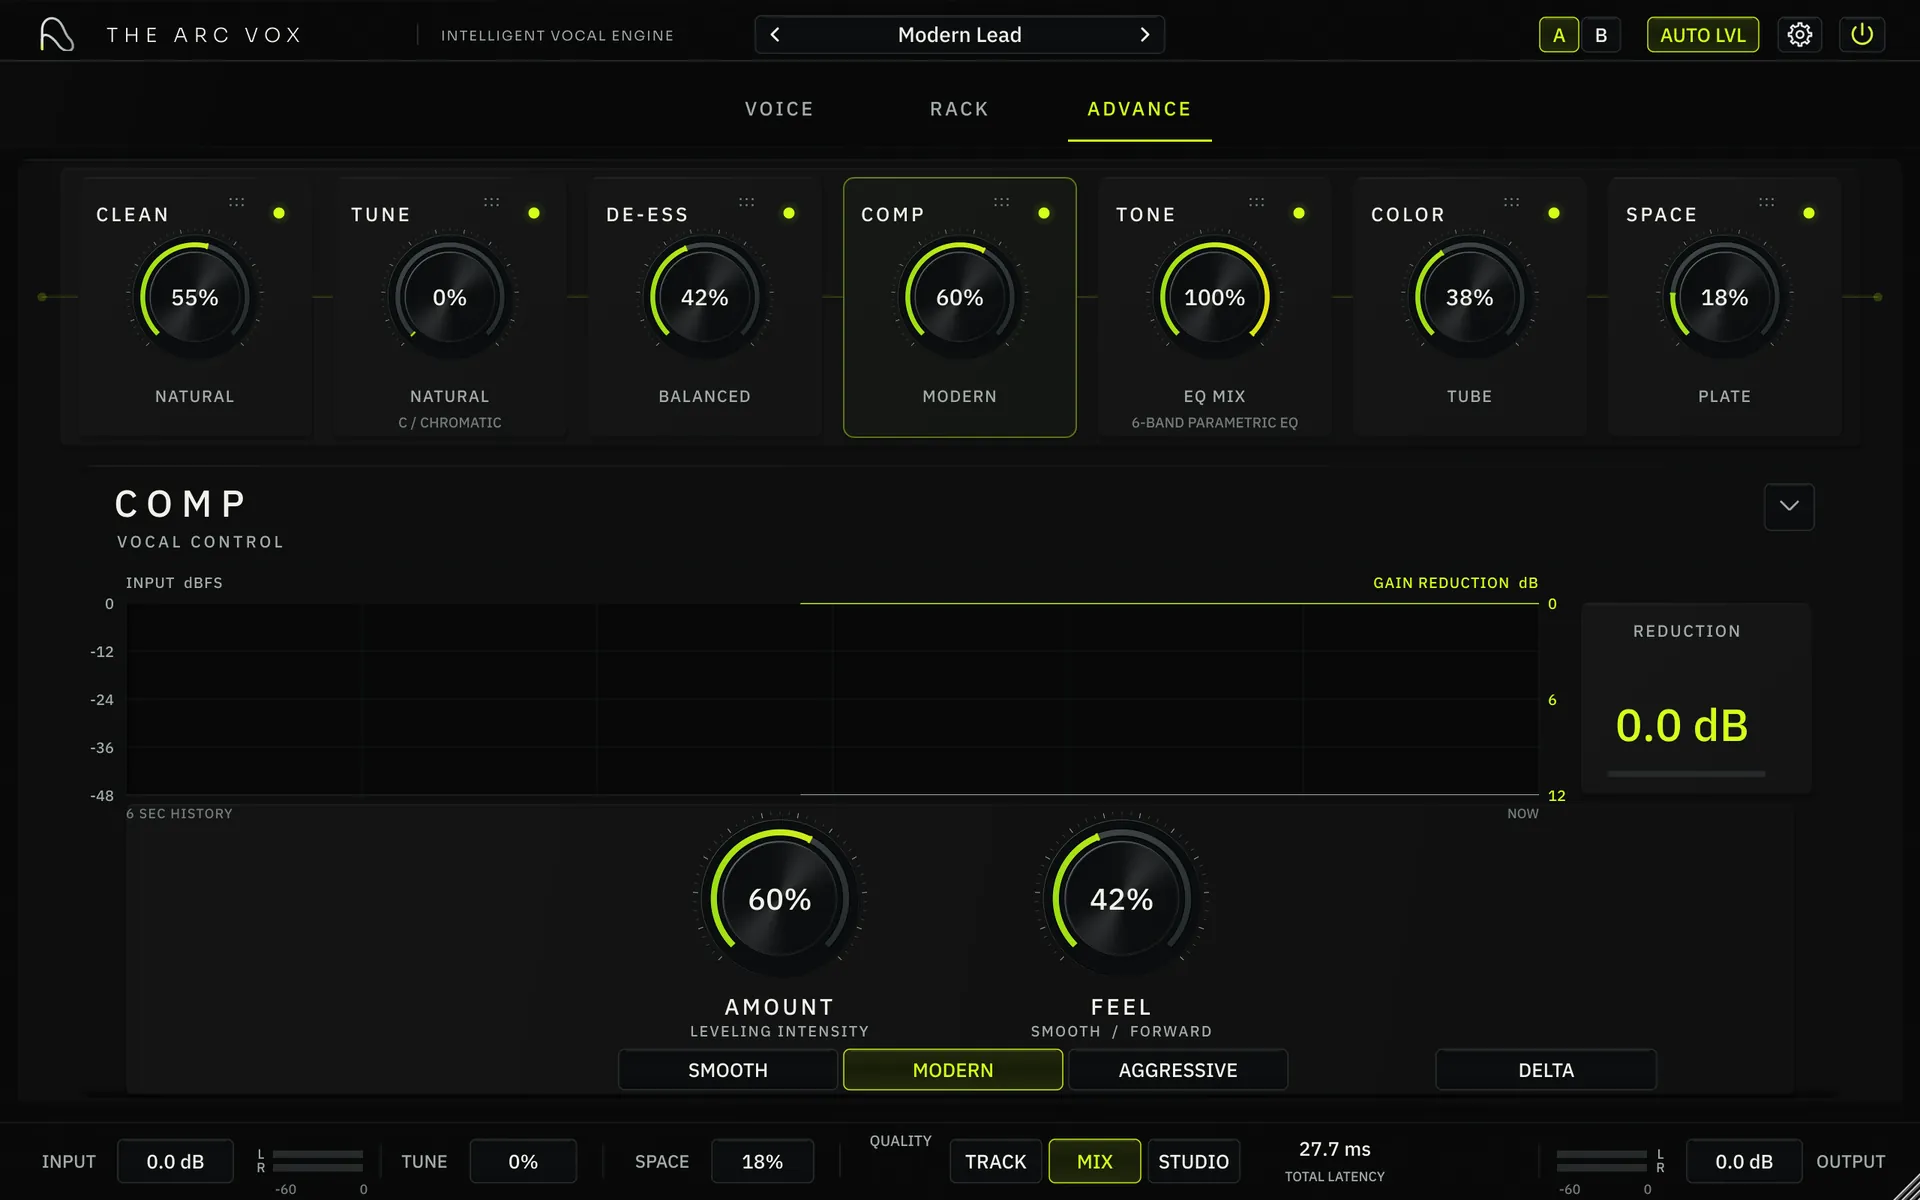Image resolution: width=1920 pixels, height=1200 pixels.
Task: Choose the SMOOTH compressor style
Action: coord(728,1070)
